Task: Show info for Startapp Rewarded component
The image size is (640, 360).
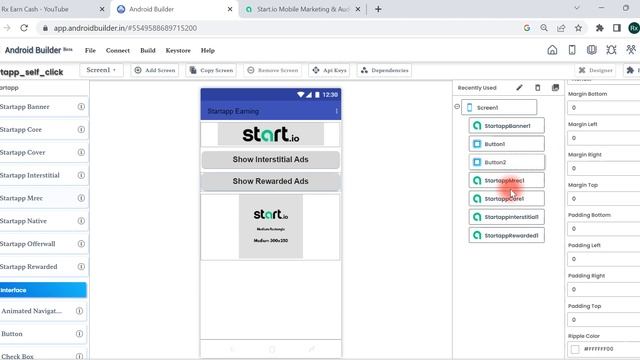Action: click(x=81, y=267)
